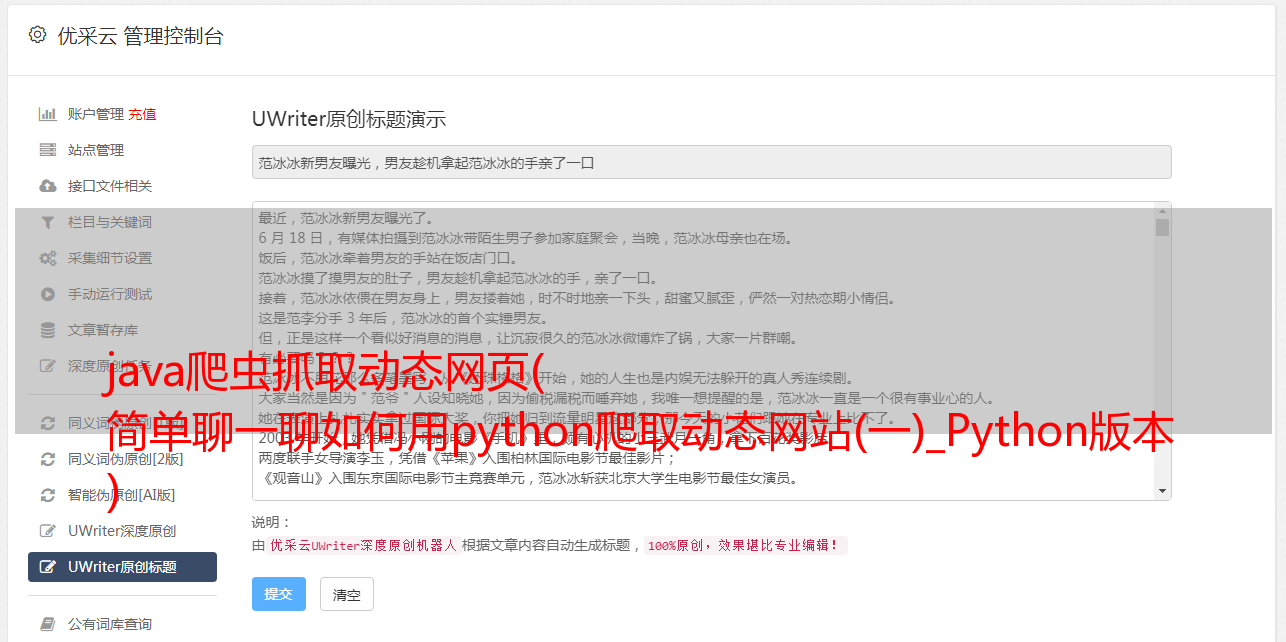
Task: Click the book icon for 公有词库查询
Action: click(x=47, y=624)
